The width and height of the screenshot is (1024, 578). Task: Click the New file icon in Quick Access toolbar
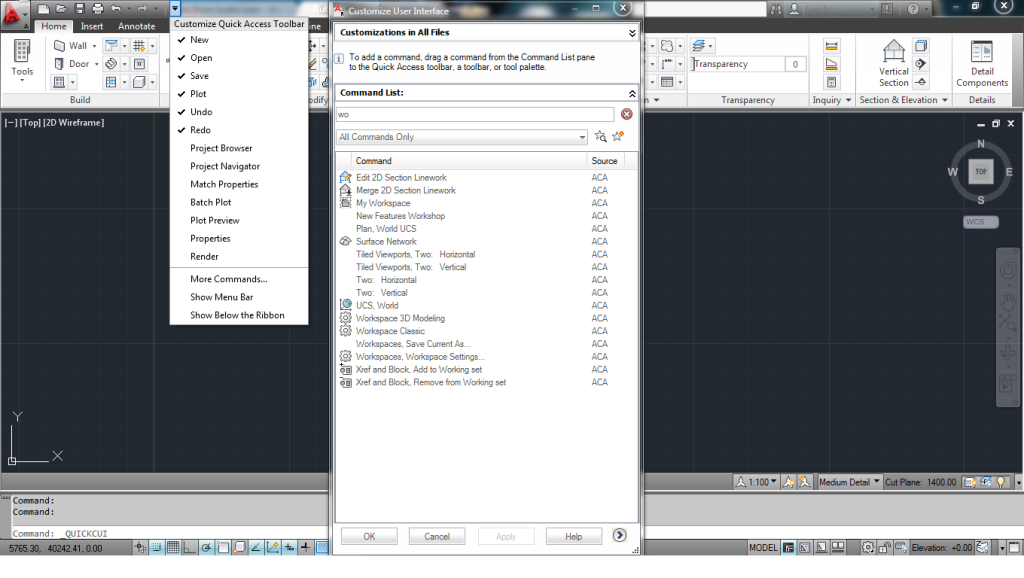43,8
